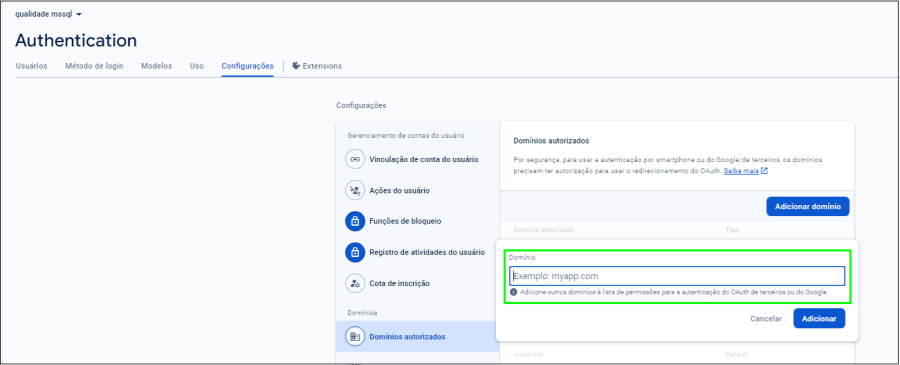The width and height of the screenshot is (900, 365).
Task: Click the Ações do usuário icon
Action: [355, 190]
